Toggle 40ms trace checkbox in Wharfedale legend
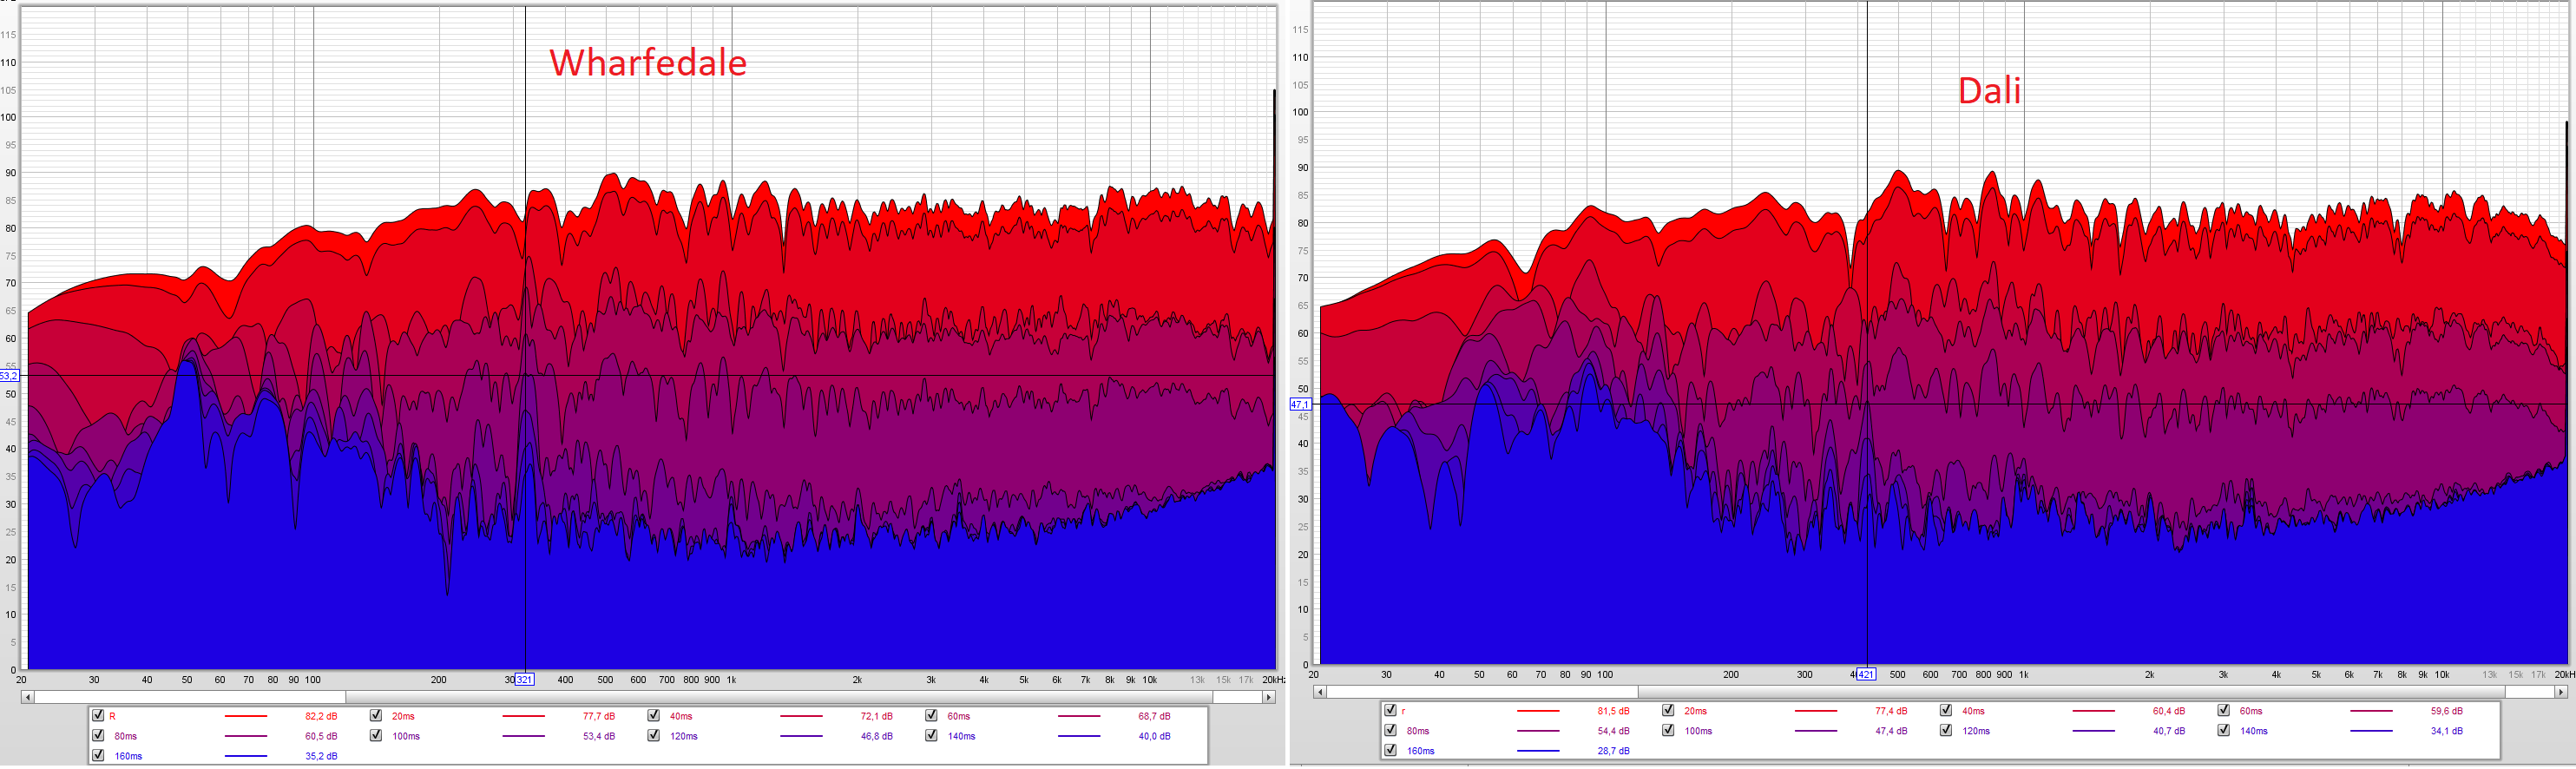Viewport: 2576px width, 769px height. (x=653, y=715)
